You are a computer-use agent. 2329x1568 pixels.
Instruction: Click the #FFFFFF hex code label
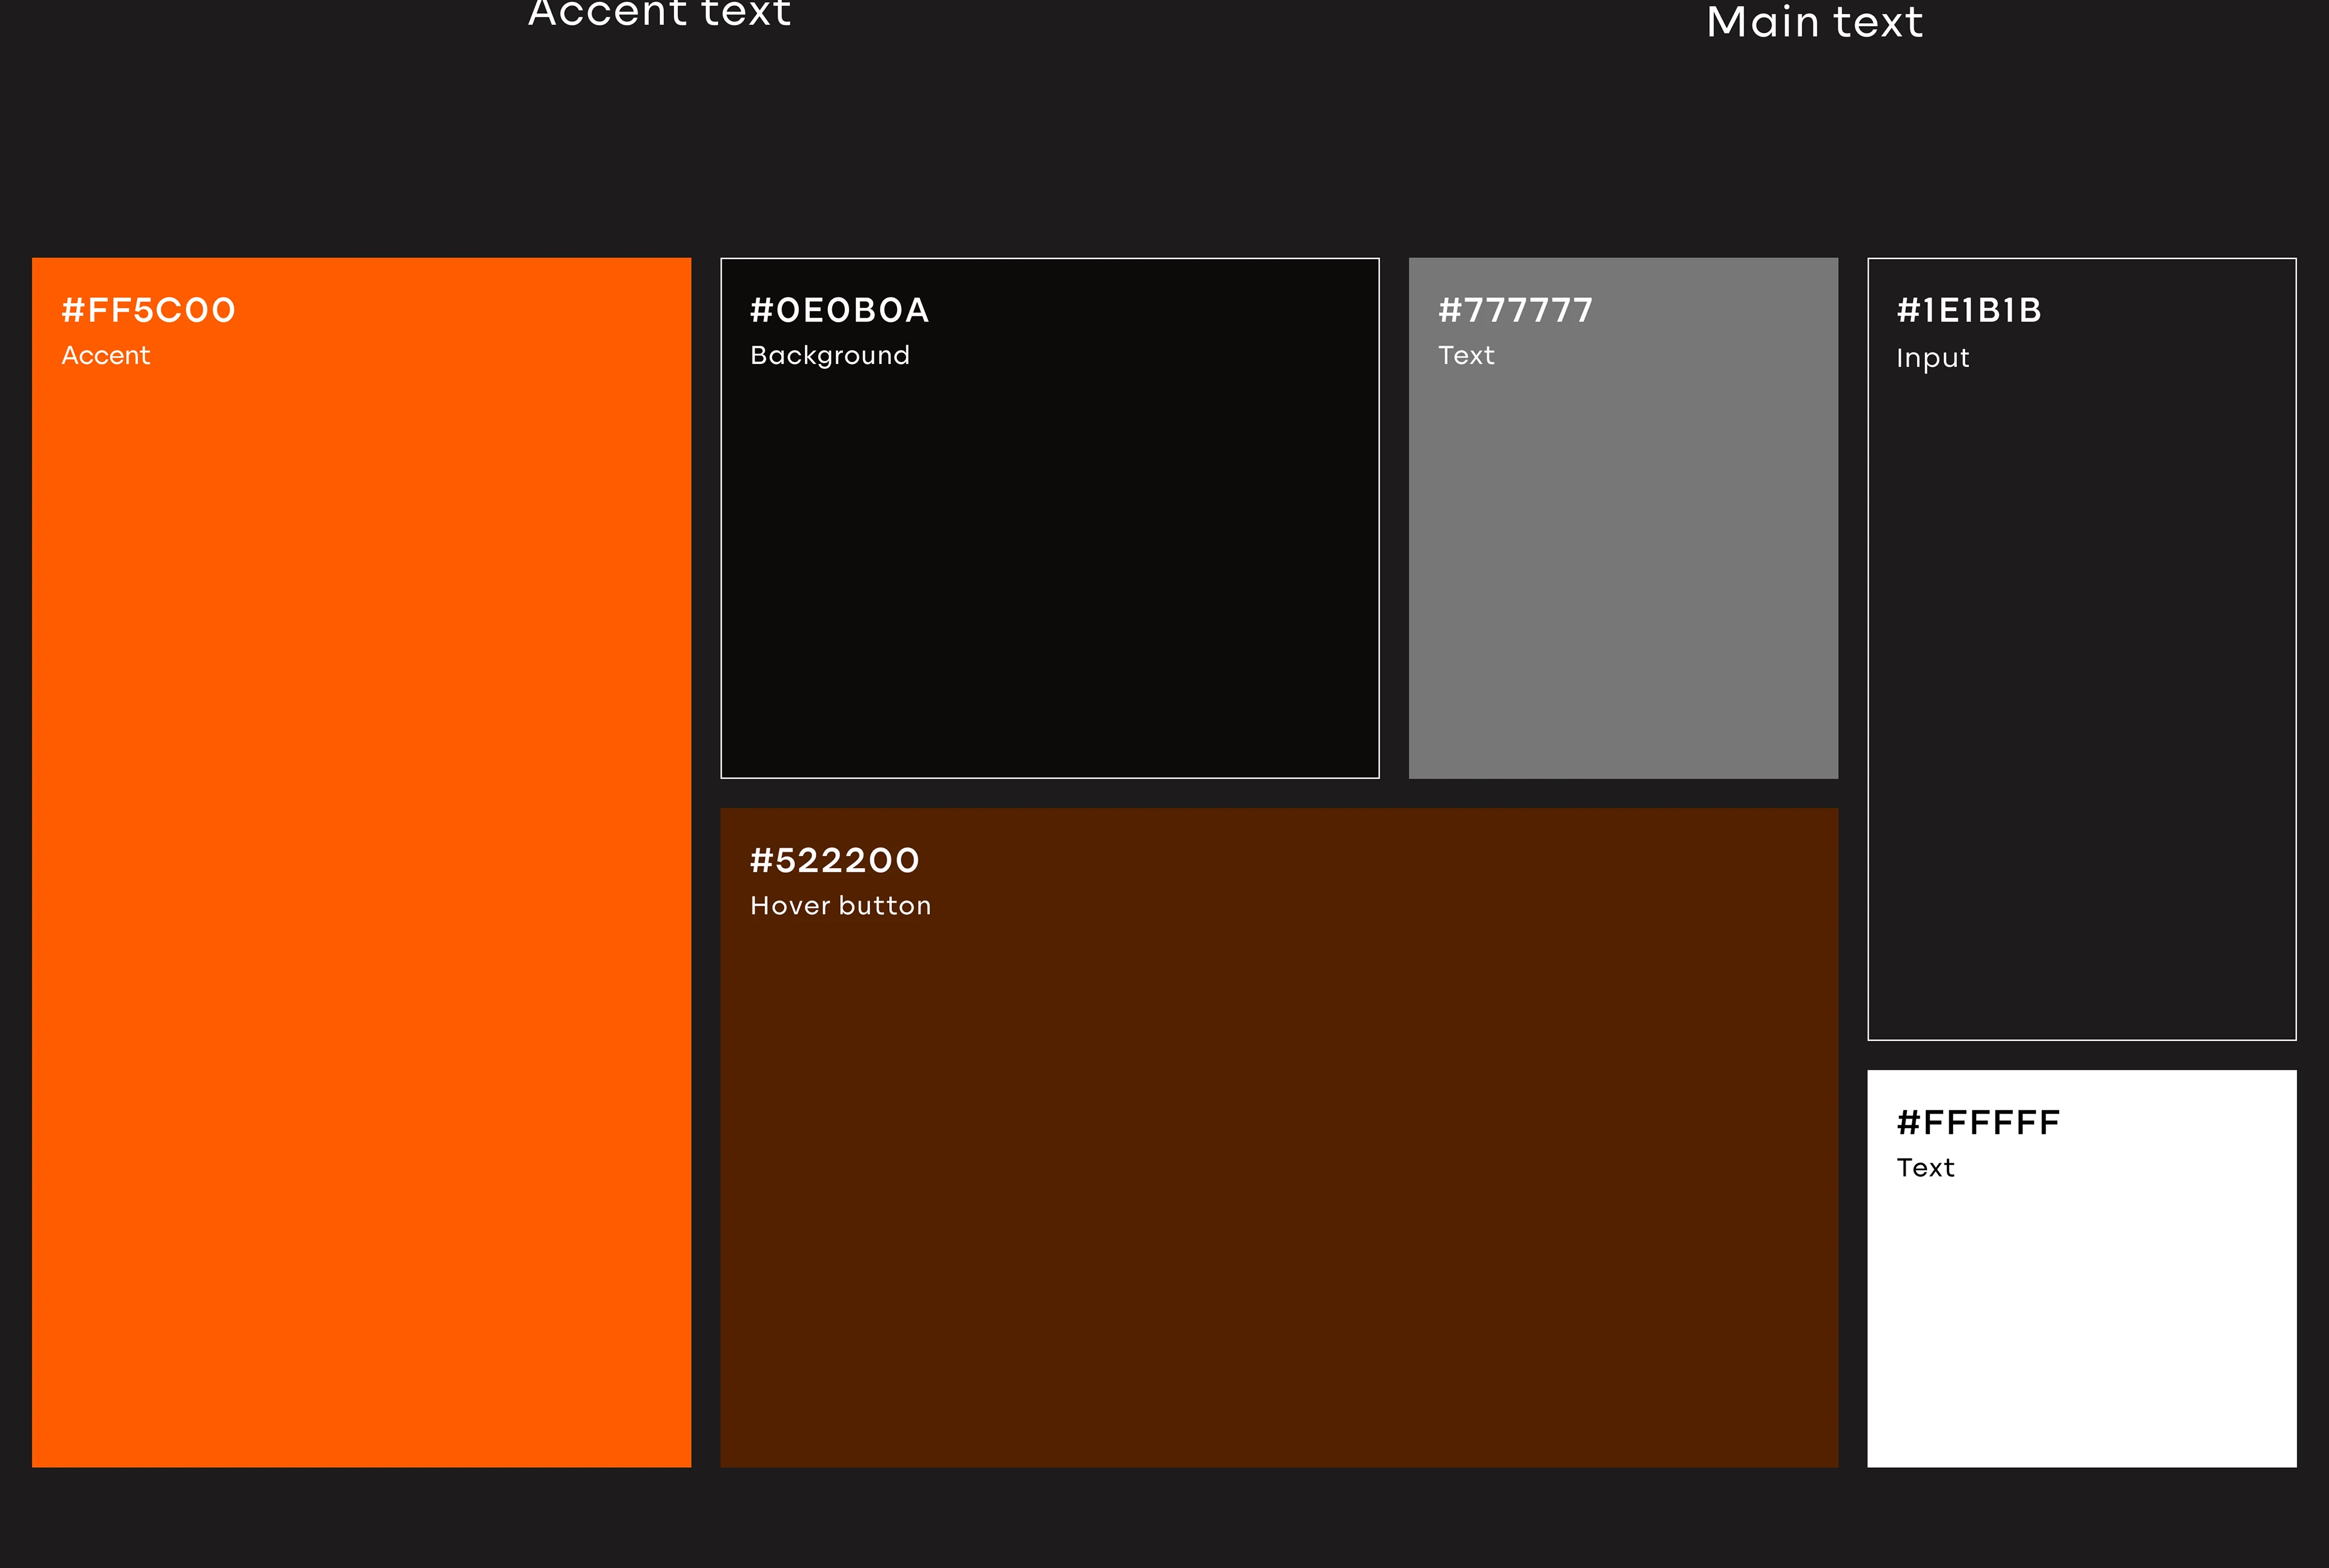click(x=1977, y=1122)
